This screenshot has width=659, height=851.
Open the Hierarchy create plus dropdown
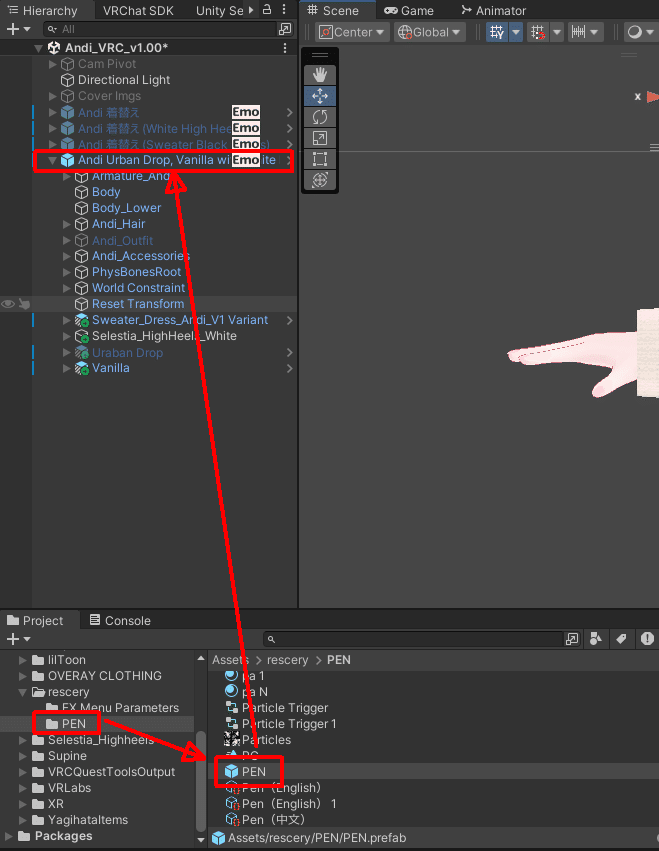[18, 29]
